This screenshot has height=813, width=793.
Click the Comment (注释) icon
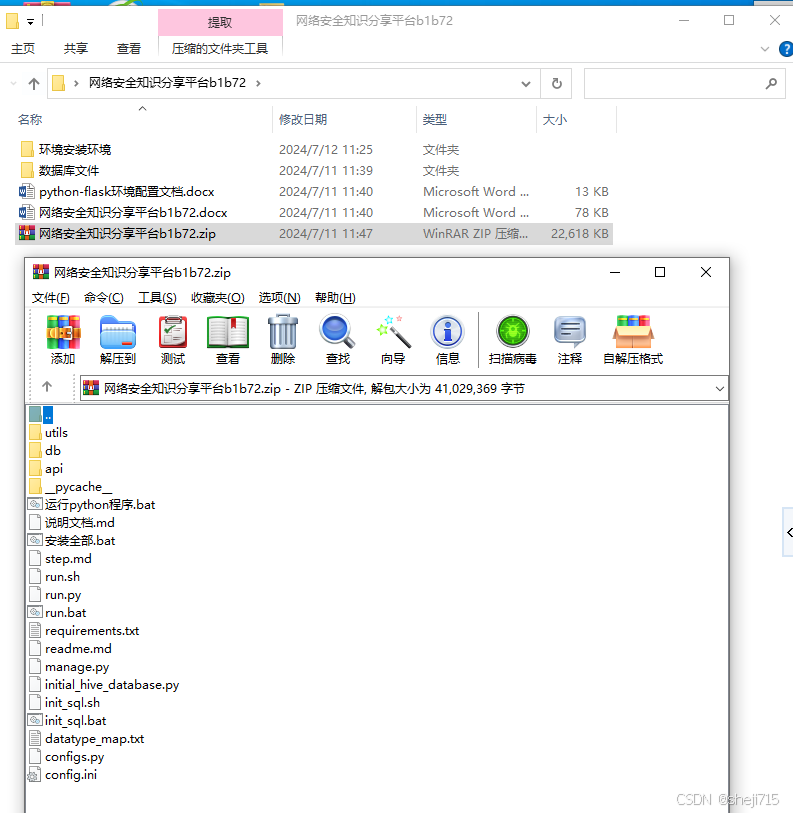tap(569, 340)
